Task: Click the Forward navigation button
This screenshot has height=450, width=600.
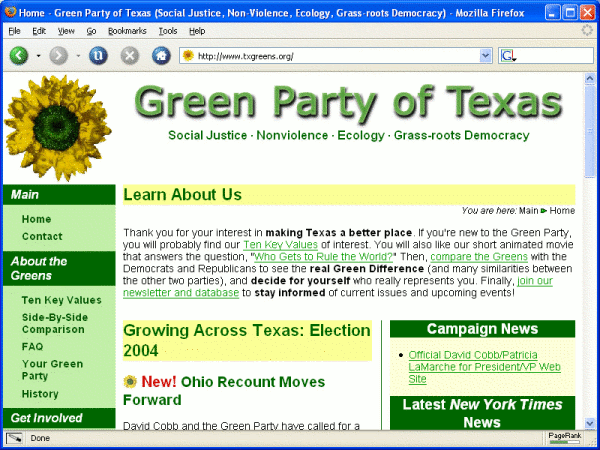Action: point(59,55)
